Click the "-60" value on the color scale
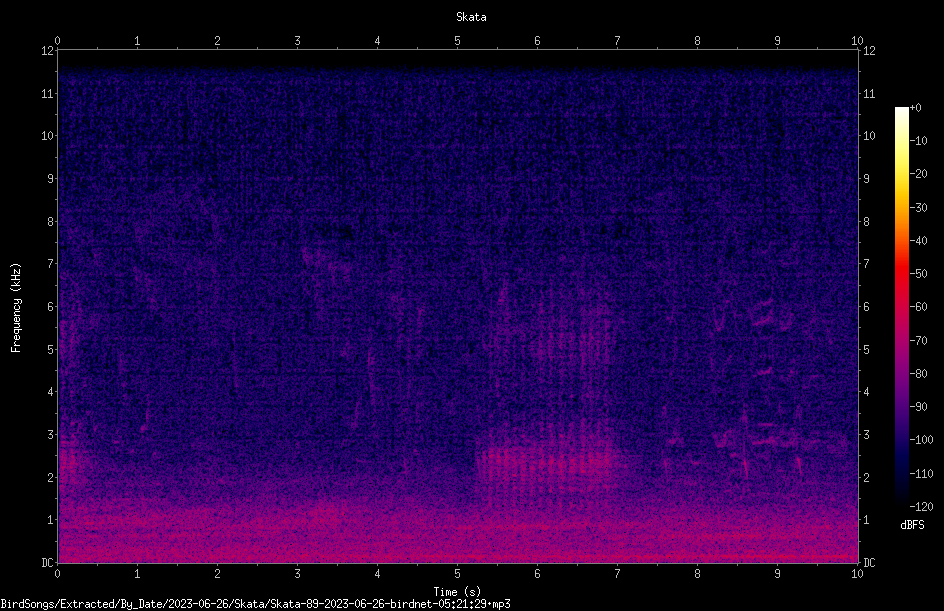The image size is (944, 611). [918, 307]
